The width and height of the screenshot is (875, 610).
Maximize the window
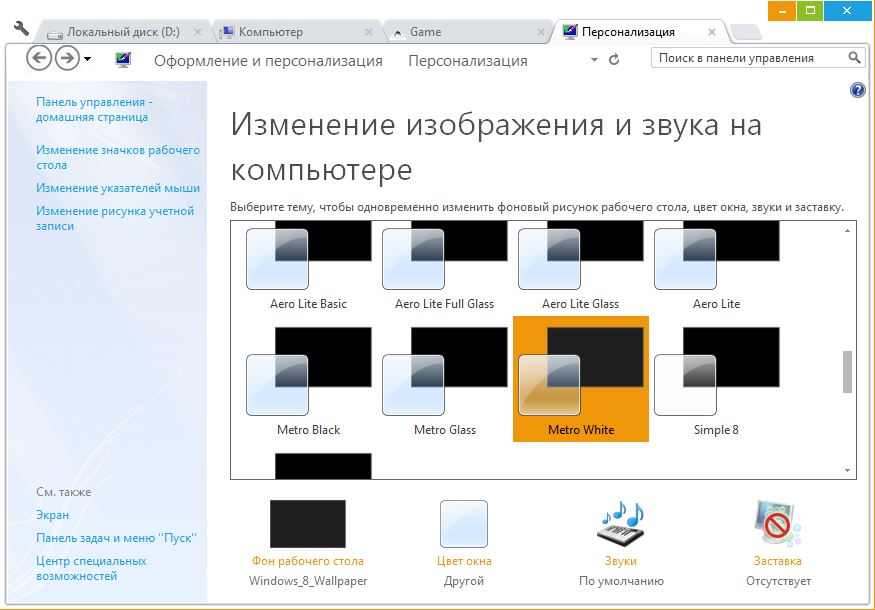pos(810,11)
